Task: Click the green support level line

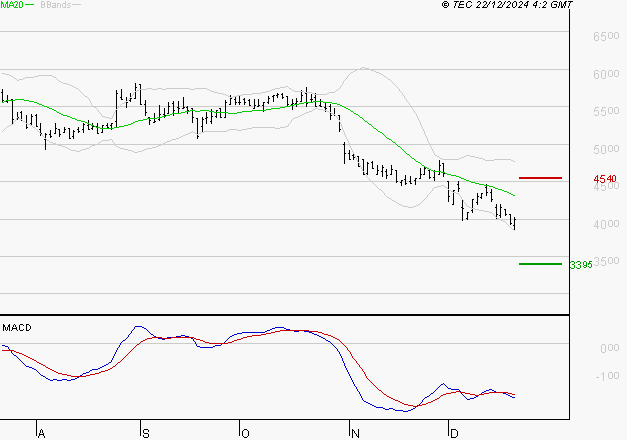Action: click(x=540, y=264)
